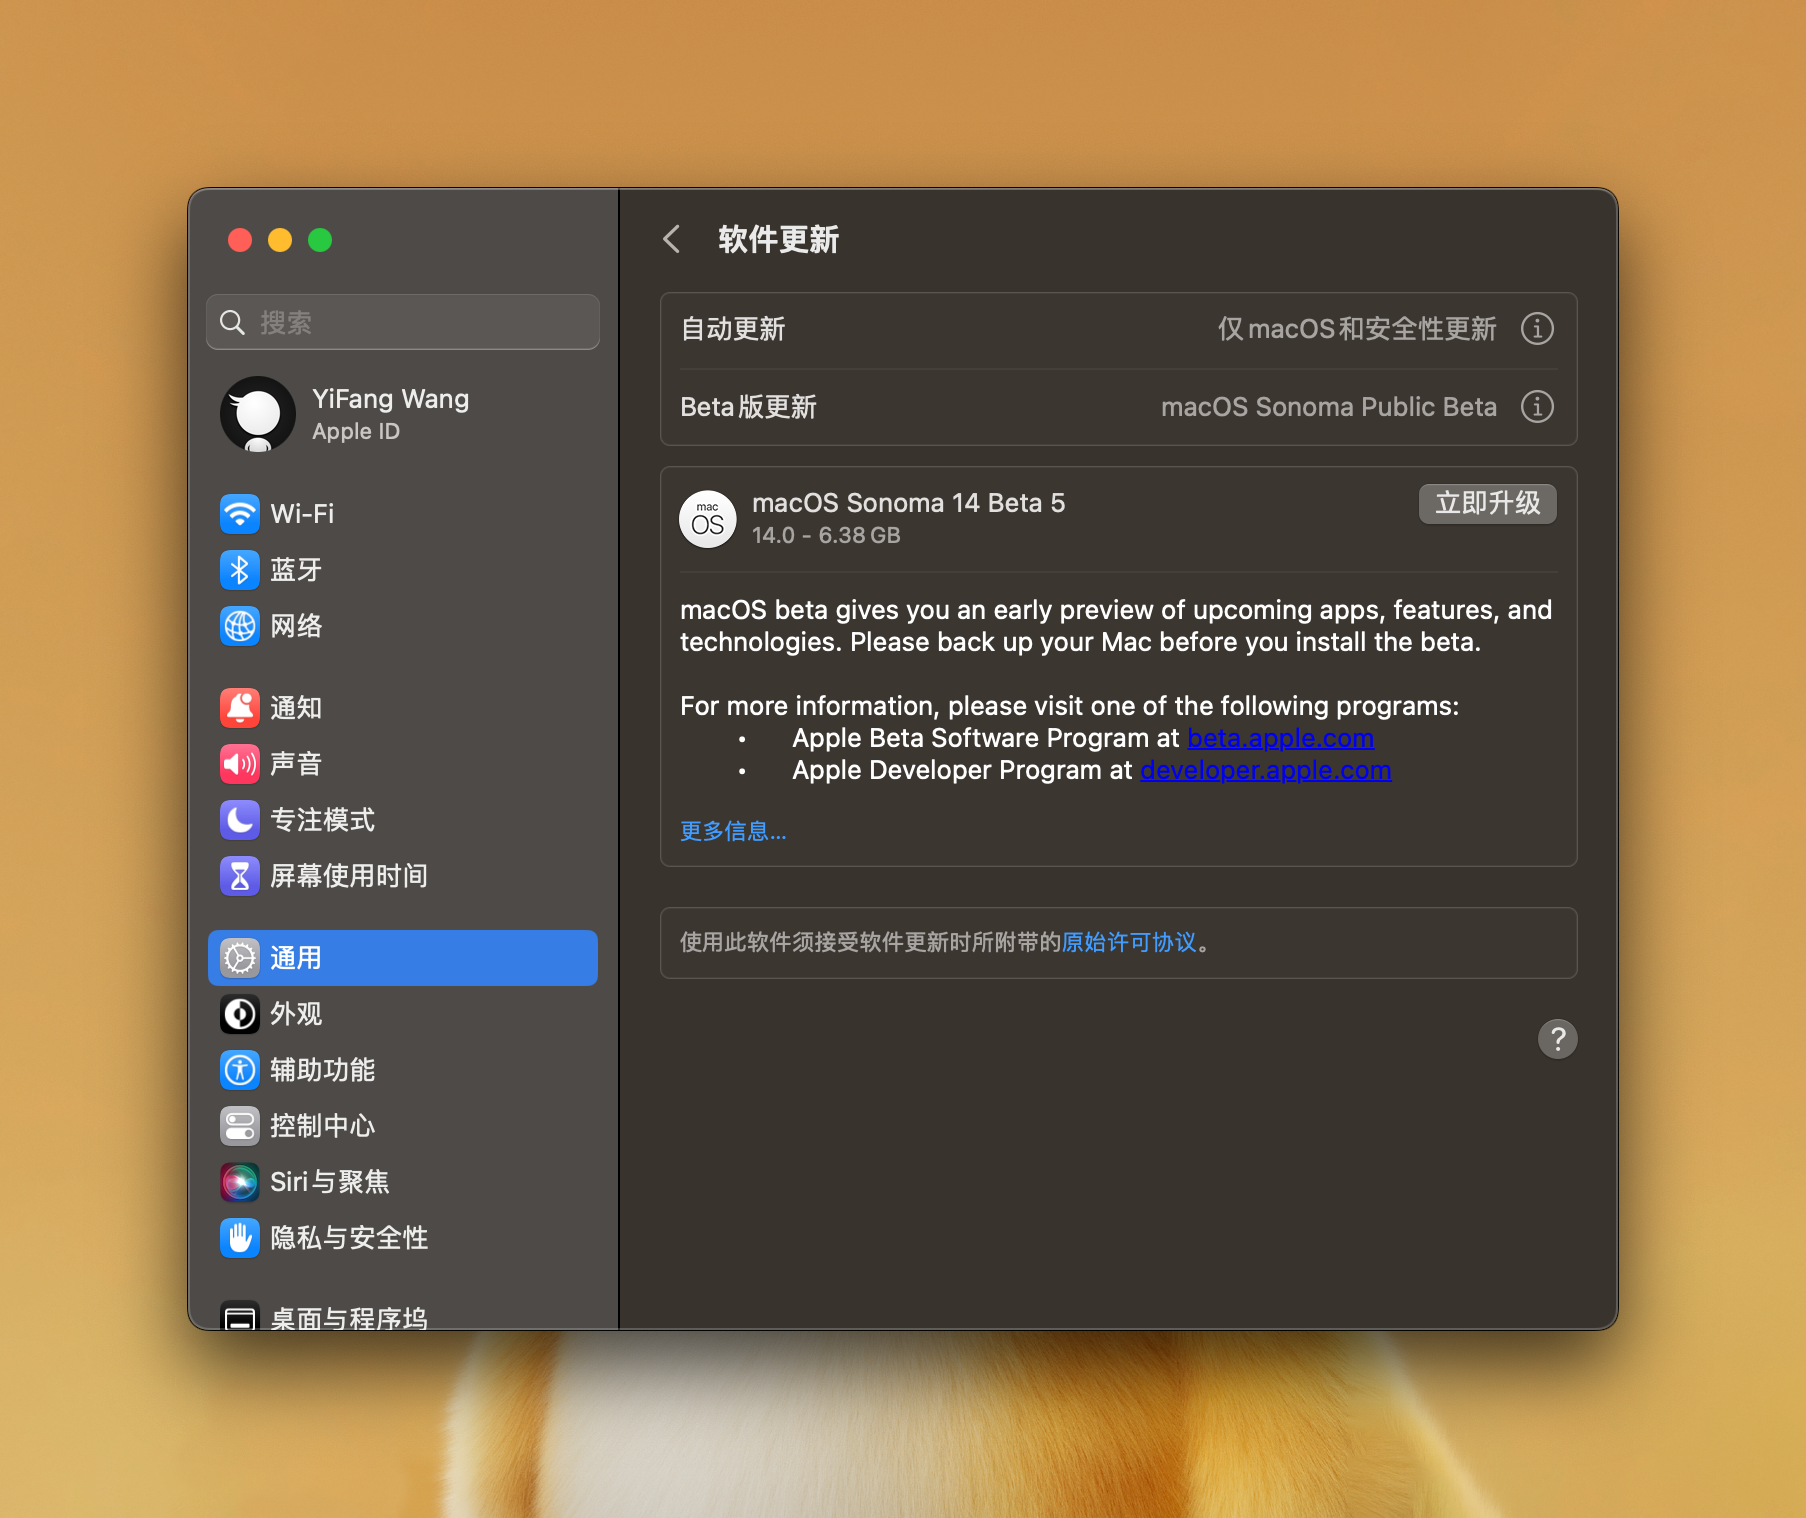The height and width of the screenshot is (1518, 1806).
Task: Click the search magnifier icon
Action: (x=233, y=322)
